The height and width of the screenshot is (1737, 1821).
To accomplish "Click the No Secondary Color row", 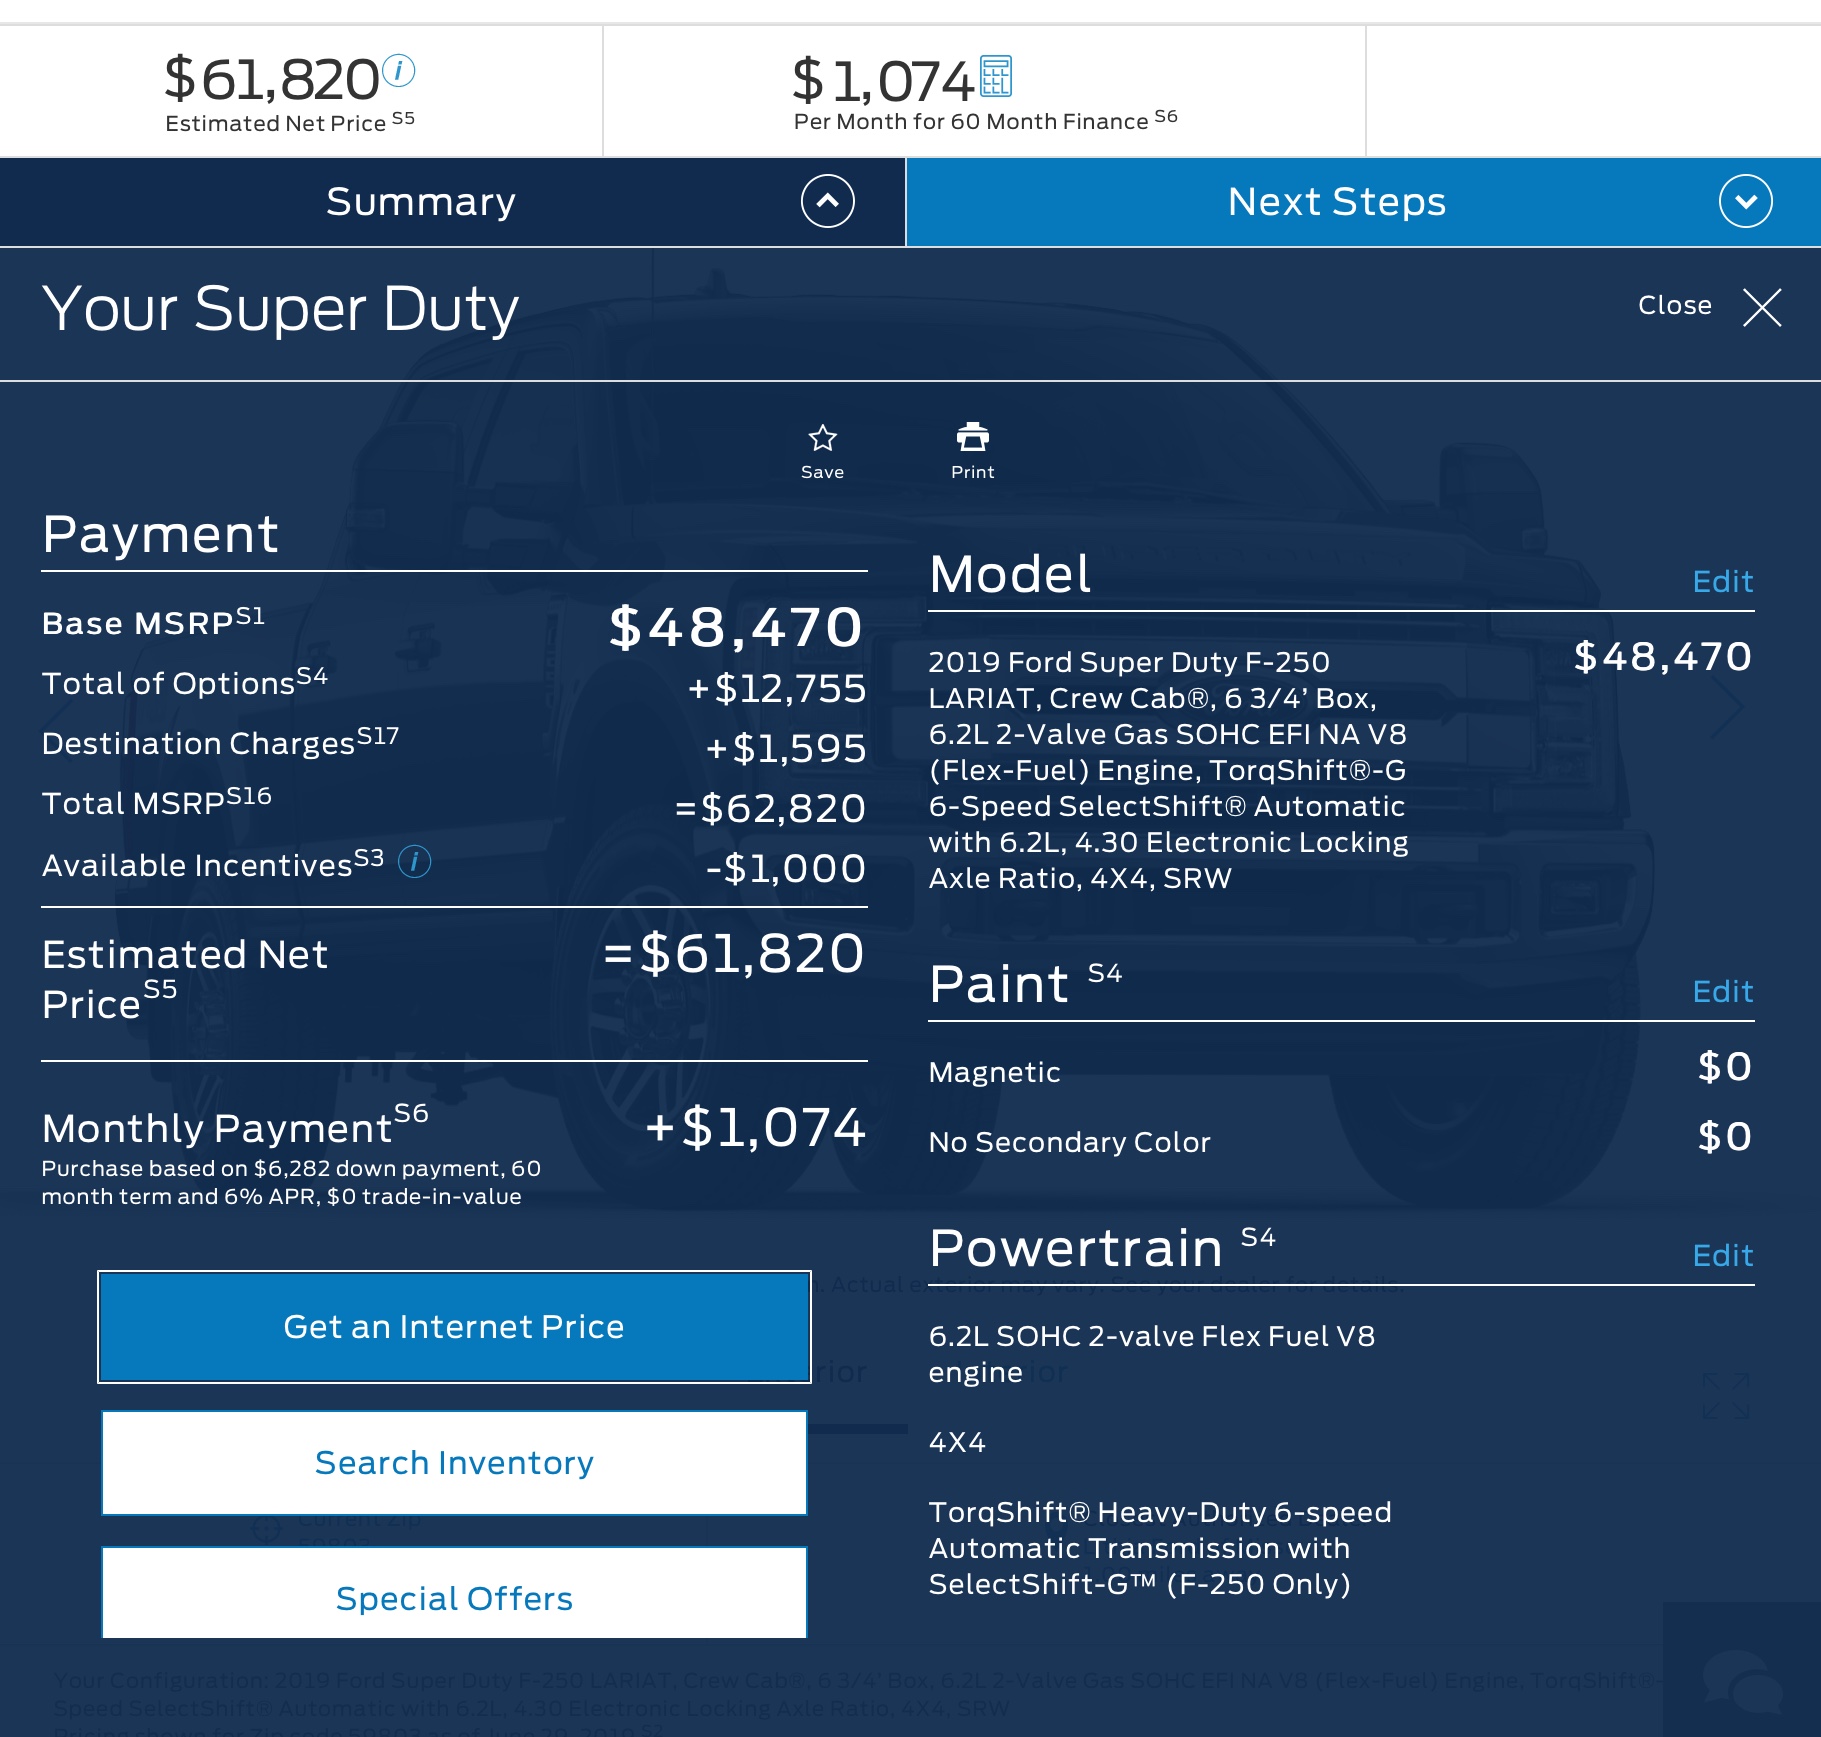I will point(1341,1139).
